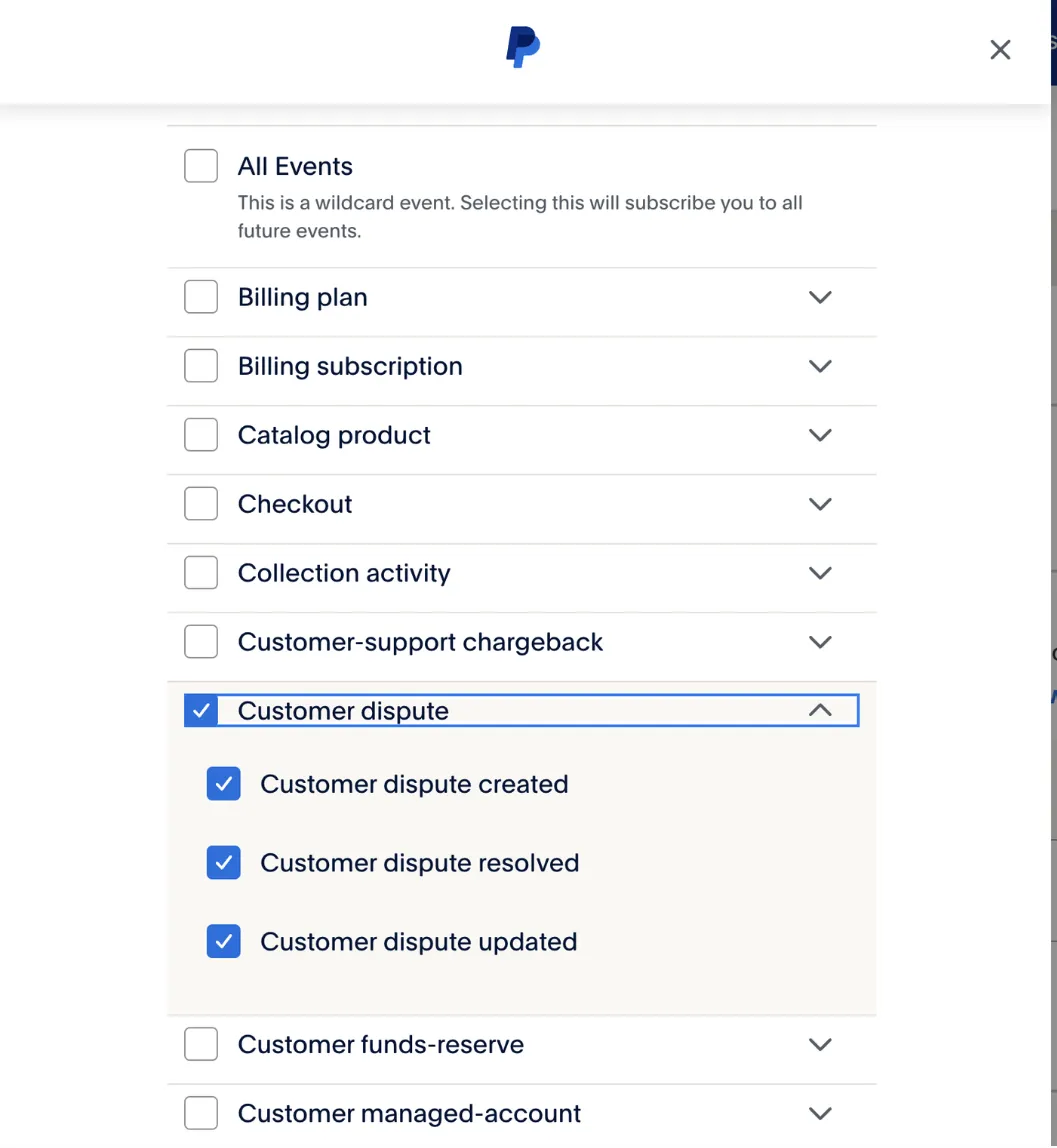The image size is (1057, 1148).
Task: Close the webhook events dialog
Action: click(1000, 50)
